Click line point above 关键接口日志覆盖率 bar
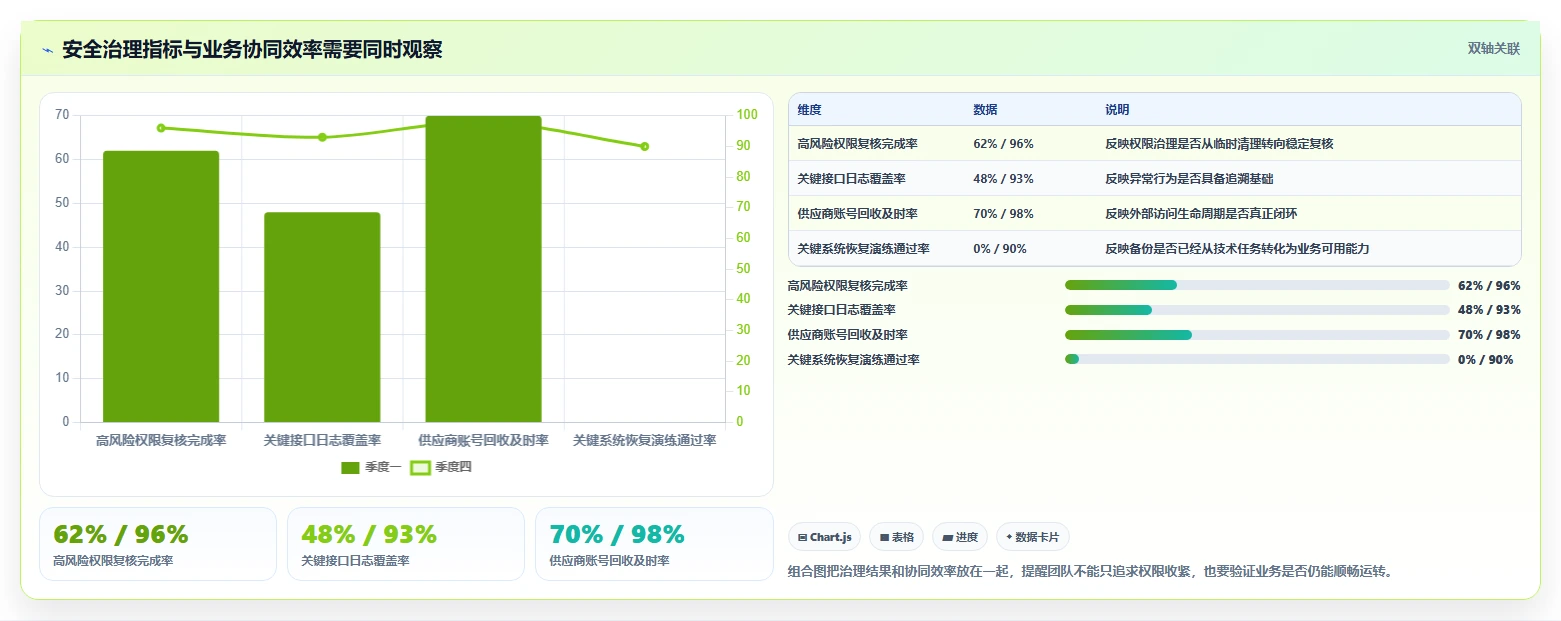 (322, 137)
